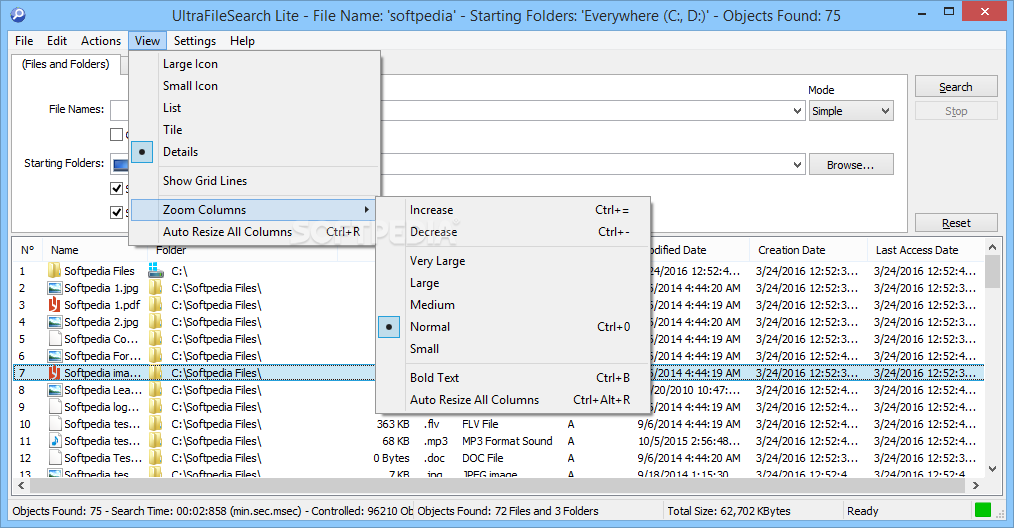Viewport: 1014px width, 528px height.
Task: Click the folder icon in row 2 Folder column
Action: tap(155, 288)
